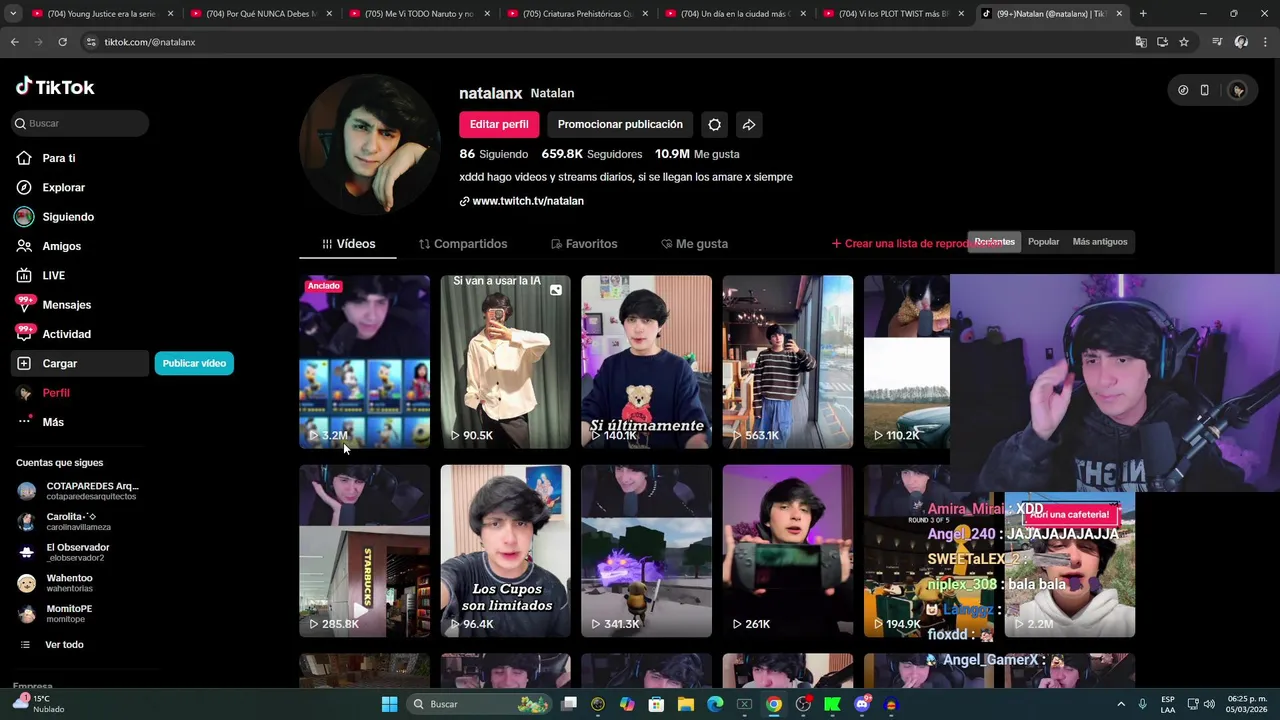The height and width of the screenshot is (720, 1280).
Task: Open the TikTok logo home link
Action: 55,87
